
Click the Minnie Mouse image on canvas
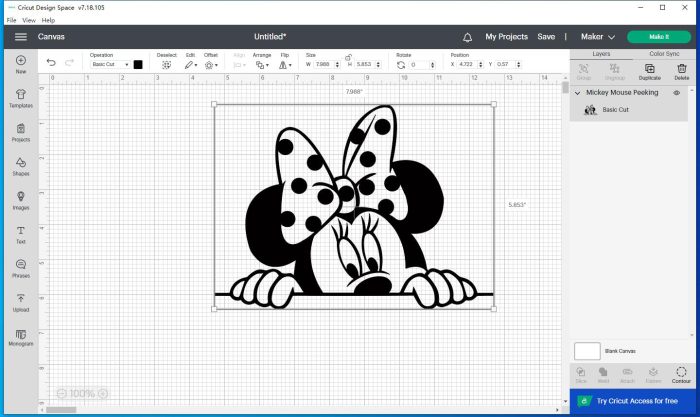pos(354,206)
